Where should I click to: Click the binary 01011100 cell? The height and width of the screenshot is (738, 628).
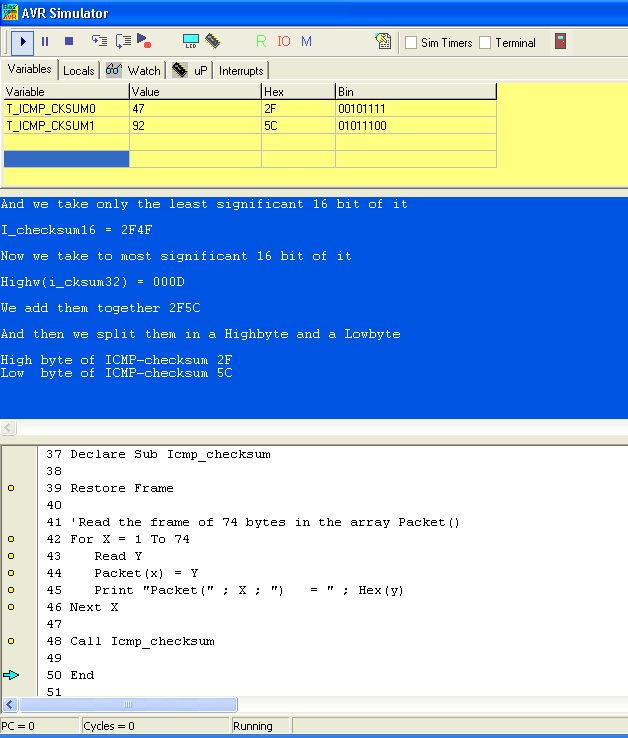pyautogui.click(x=416, y=126)
